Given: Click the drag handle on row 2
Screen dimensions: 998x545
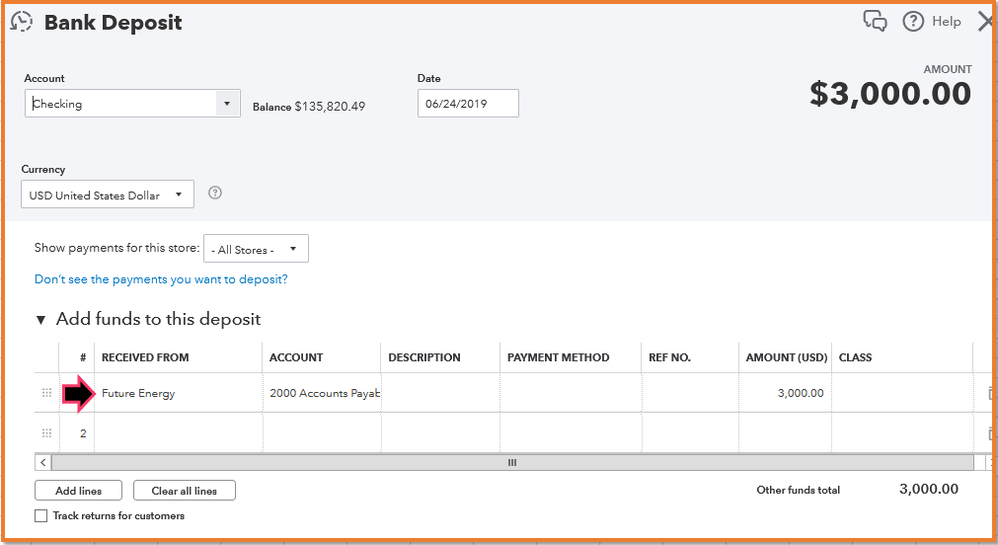Looking at the screenshot, I should coord(46,433).
